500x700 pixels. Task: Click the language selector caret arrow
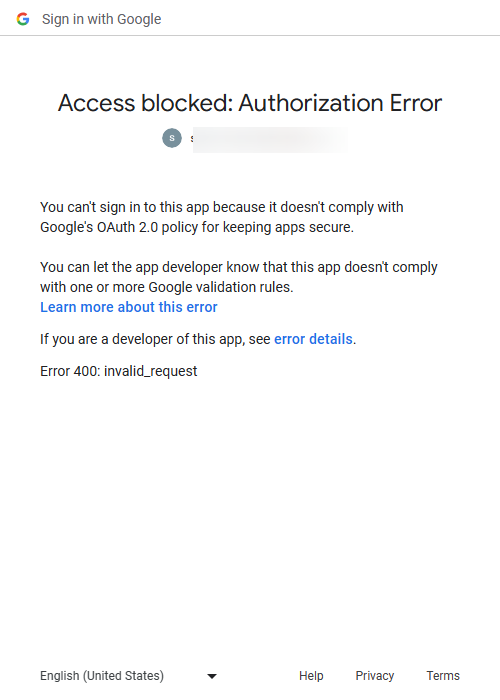tap(212, 676)
